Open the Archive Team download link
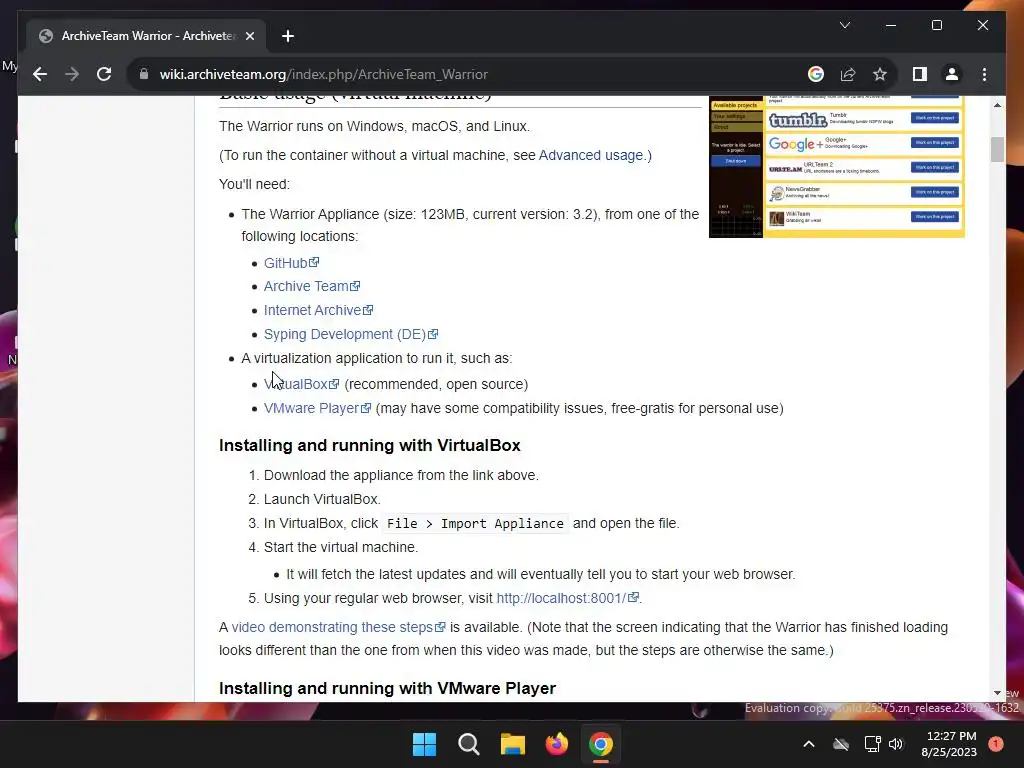 tap(312, 287)
